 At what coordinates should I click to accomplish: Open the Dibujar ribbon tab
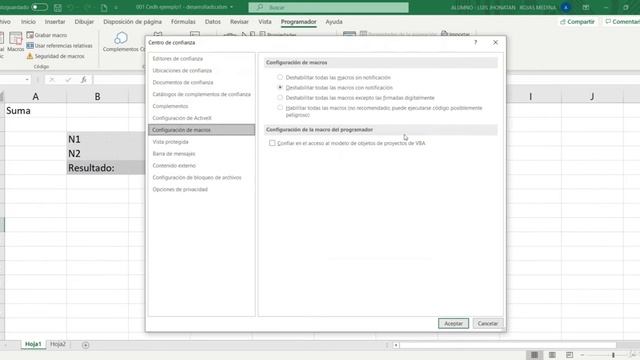[84, 22]
